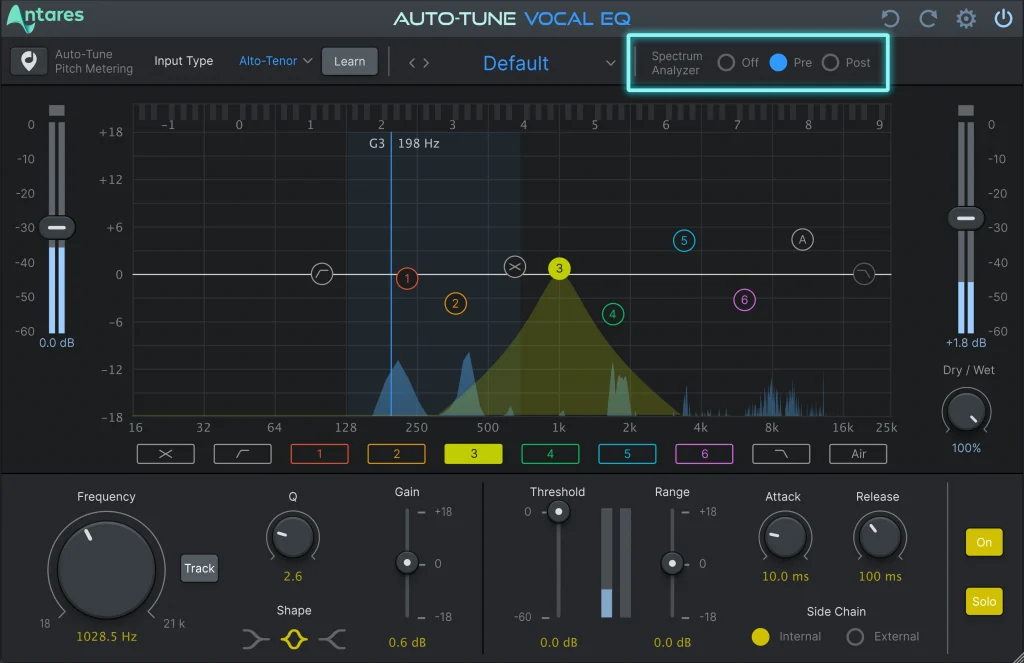Open settings with the gear icon
Screen dimensions: 1024x663
[x=966, y=18]
